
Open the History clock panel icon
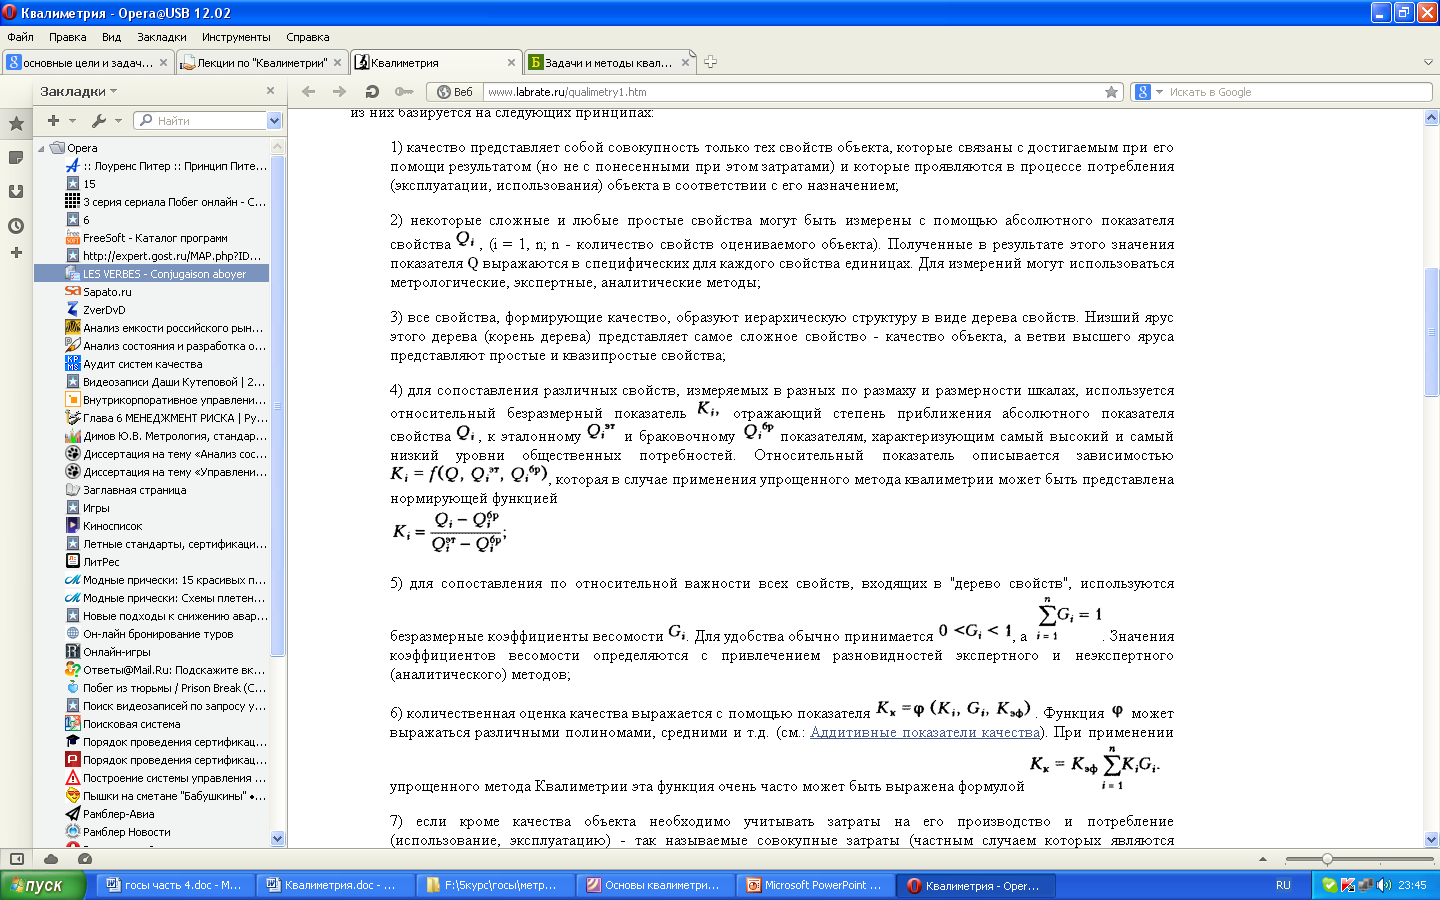16,225
